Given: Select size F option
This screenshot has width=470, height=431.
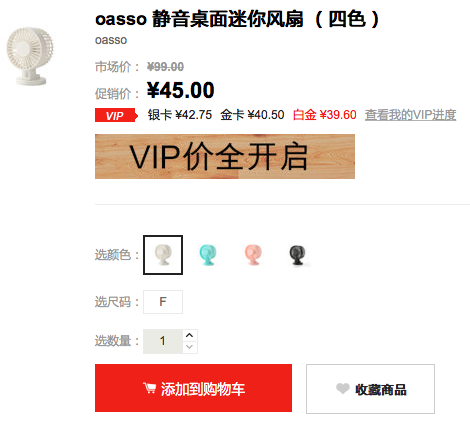Looking at the screenshot, I should [x=163, y=302].
